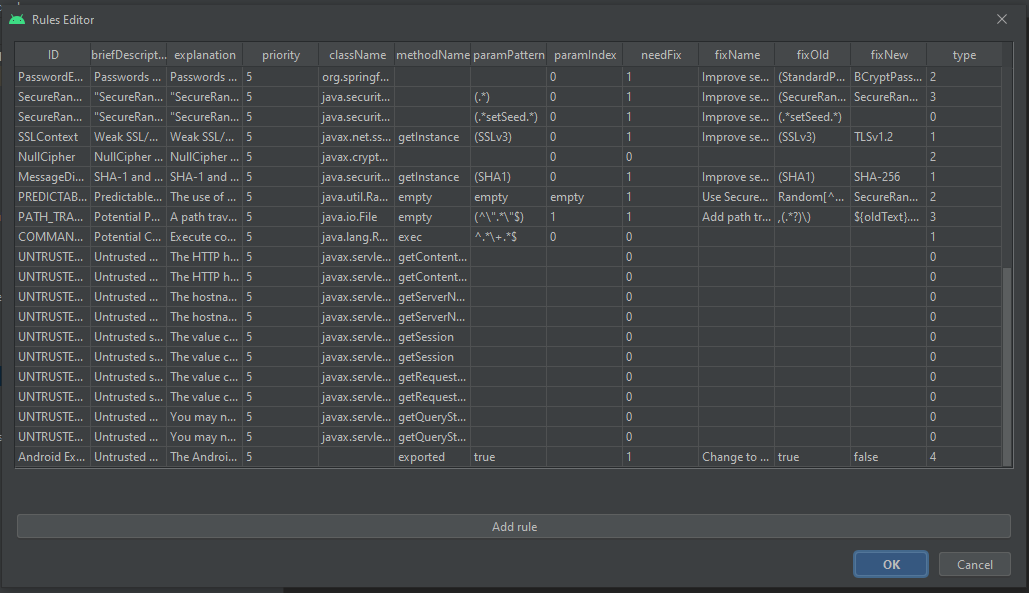Select the 'PasswordE...' ID cell
The height and width of the screenshot is (593, 1029).
click(x=53, y=77)
